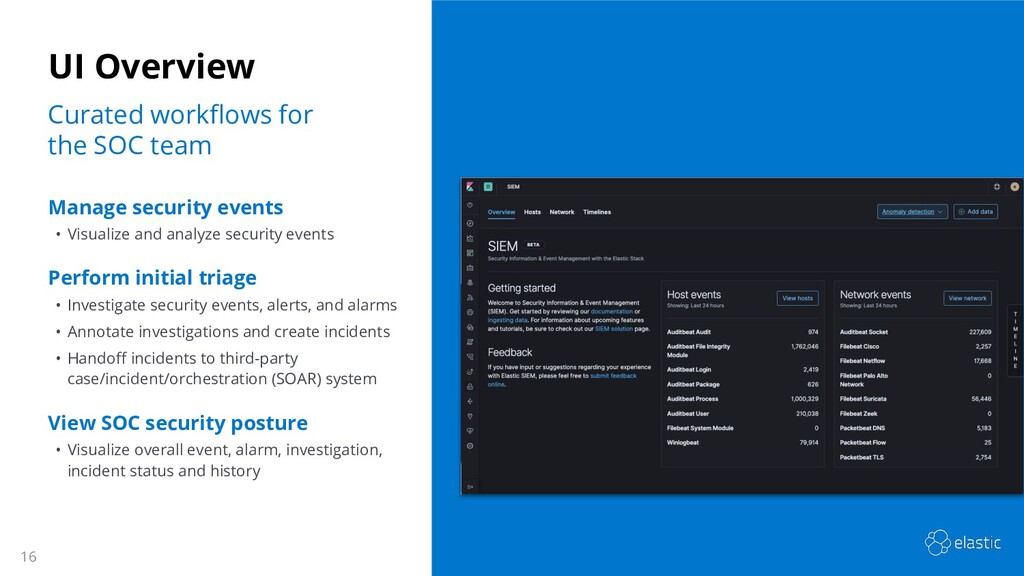Viewport: 1024px width, 576px height.
Task: Follow the SIEM solution link
Action: [x=614, y=329]
